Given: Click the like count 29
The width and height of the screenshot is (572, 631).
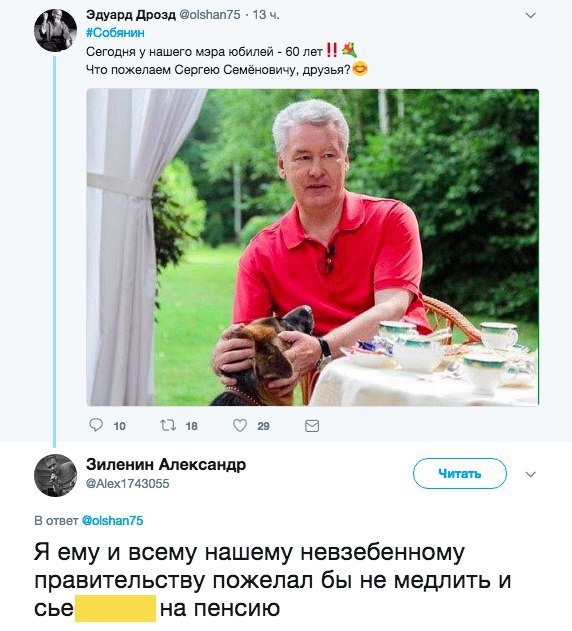Looking at the screenshot, I should pos(263,426).
